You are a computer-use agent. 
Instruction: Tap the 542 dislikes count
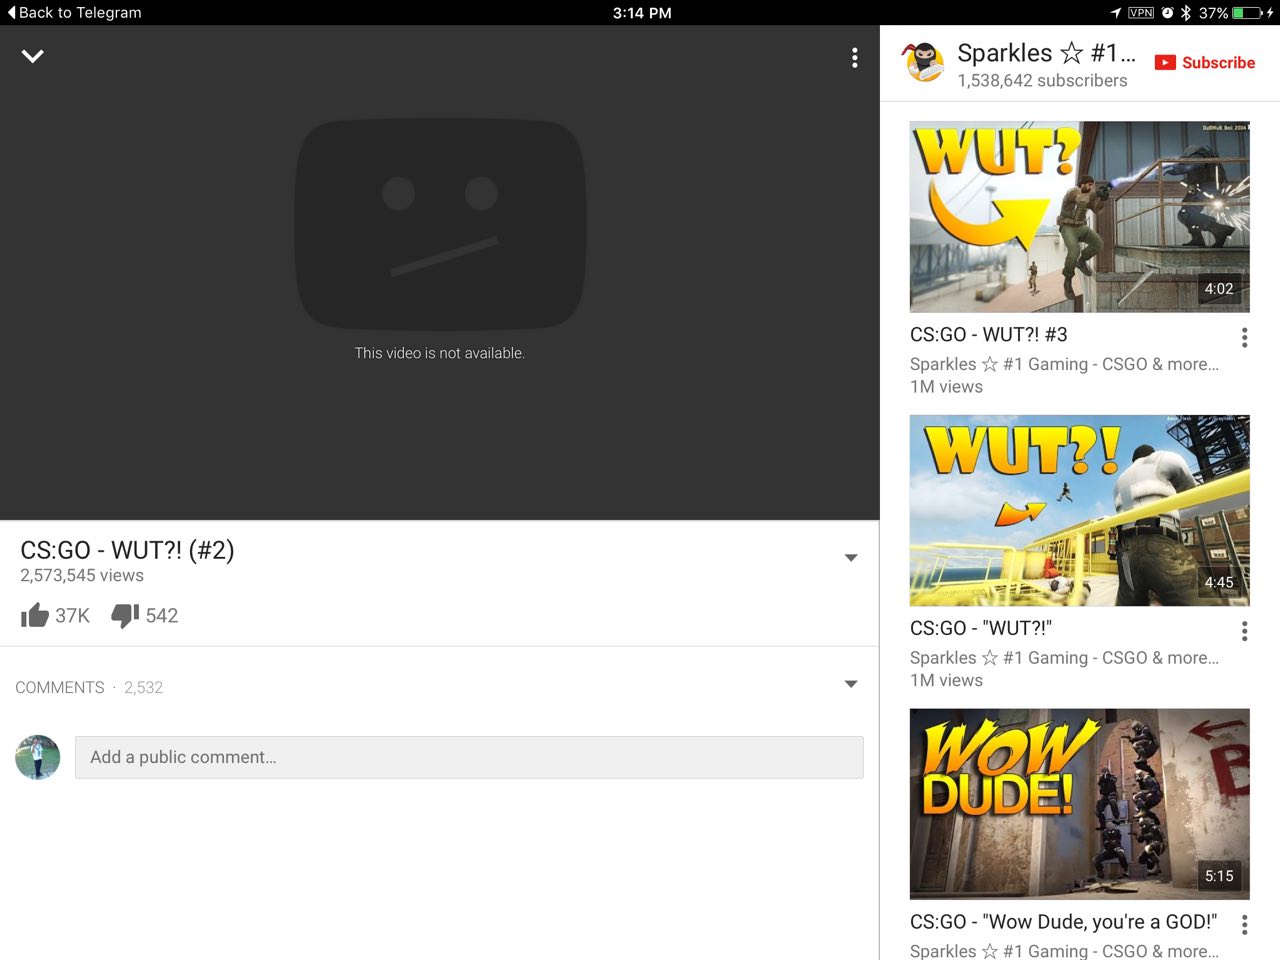162,616
